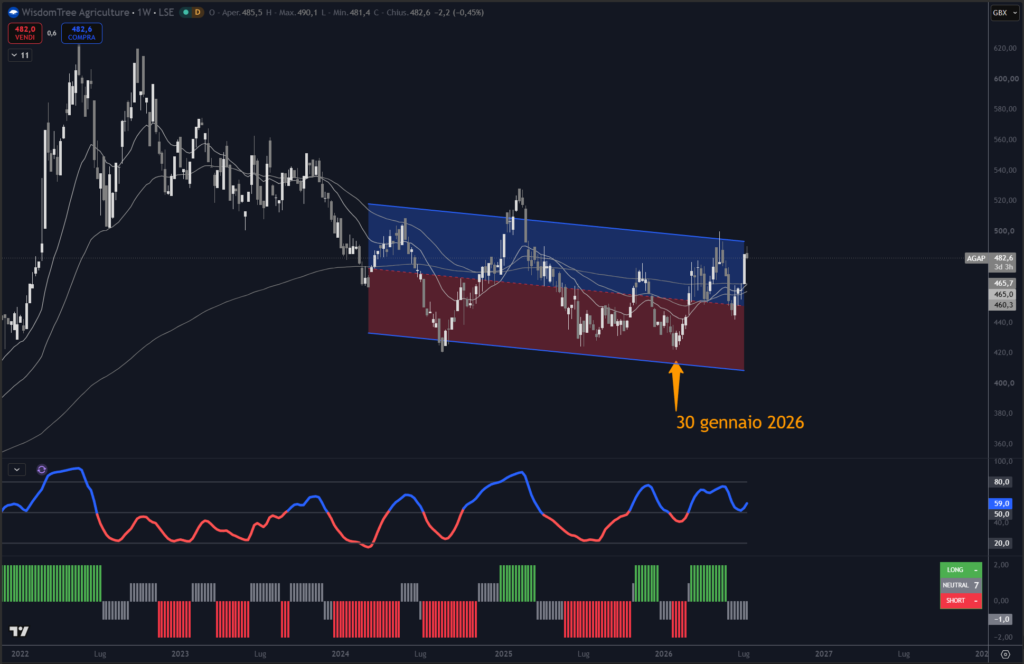Click the 482,6 last price label
Viewport: 1024px width, 664px height.
(1003, 258)
